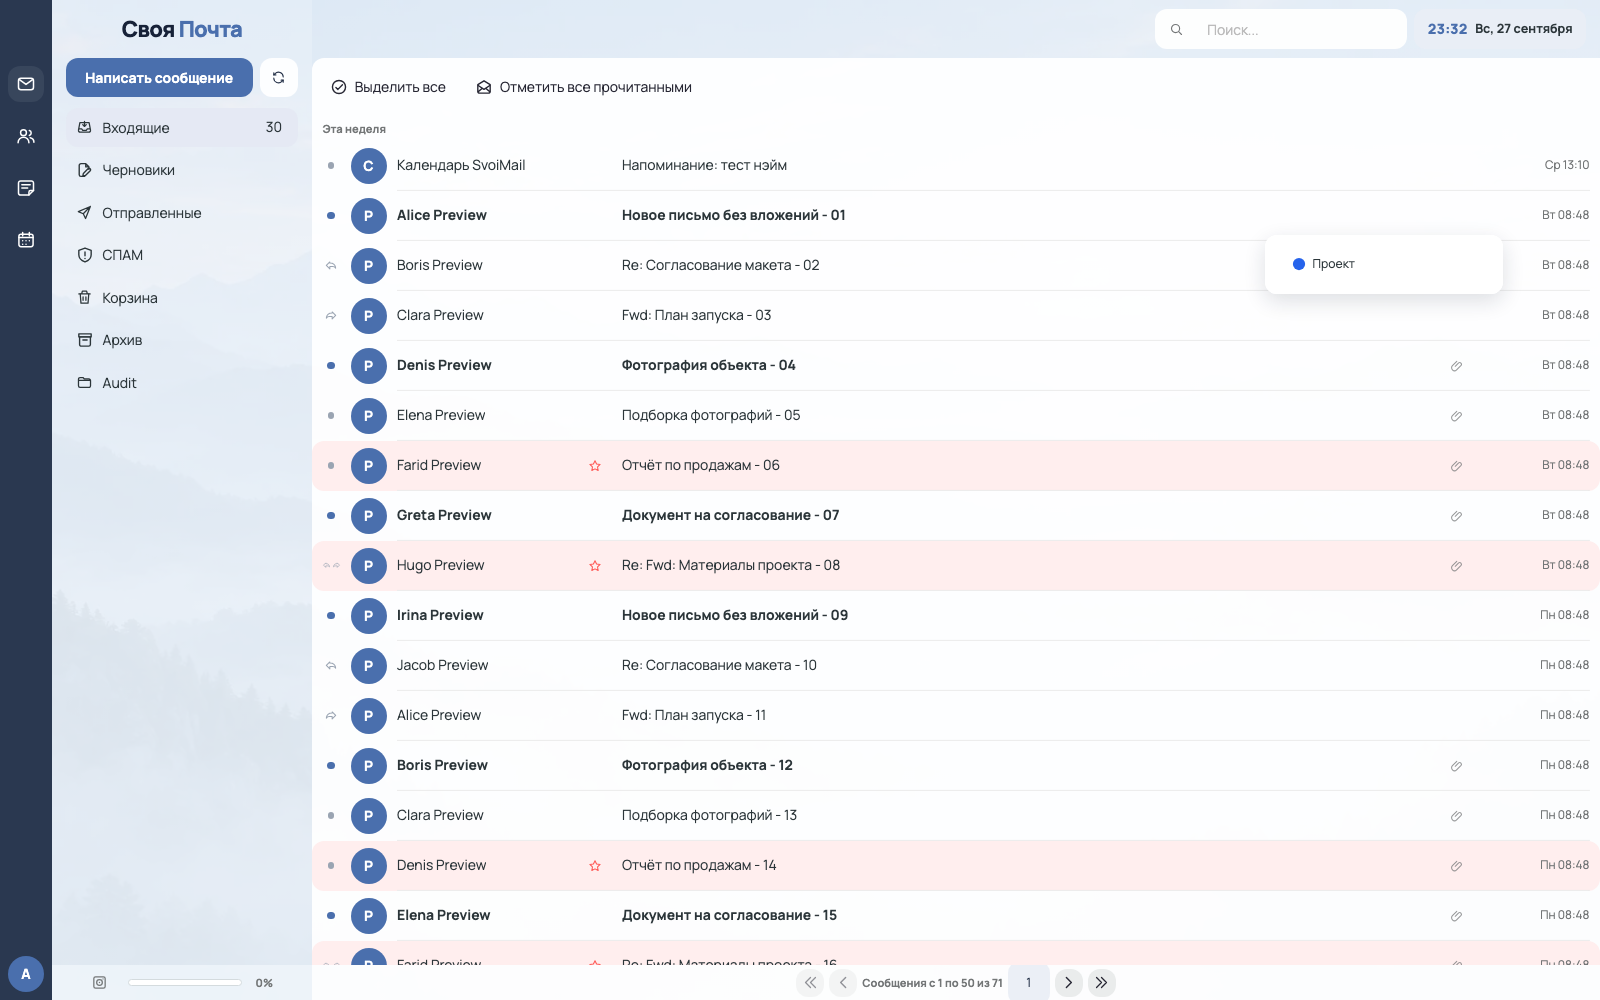1600x1000 pixels.
Task: Open the СПАМ folder
Action: [182, 255]
